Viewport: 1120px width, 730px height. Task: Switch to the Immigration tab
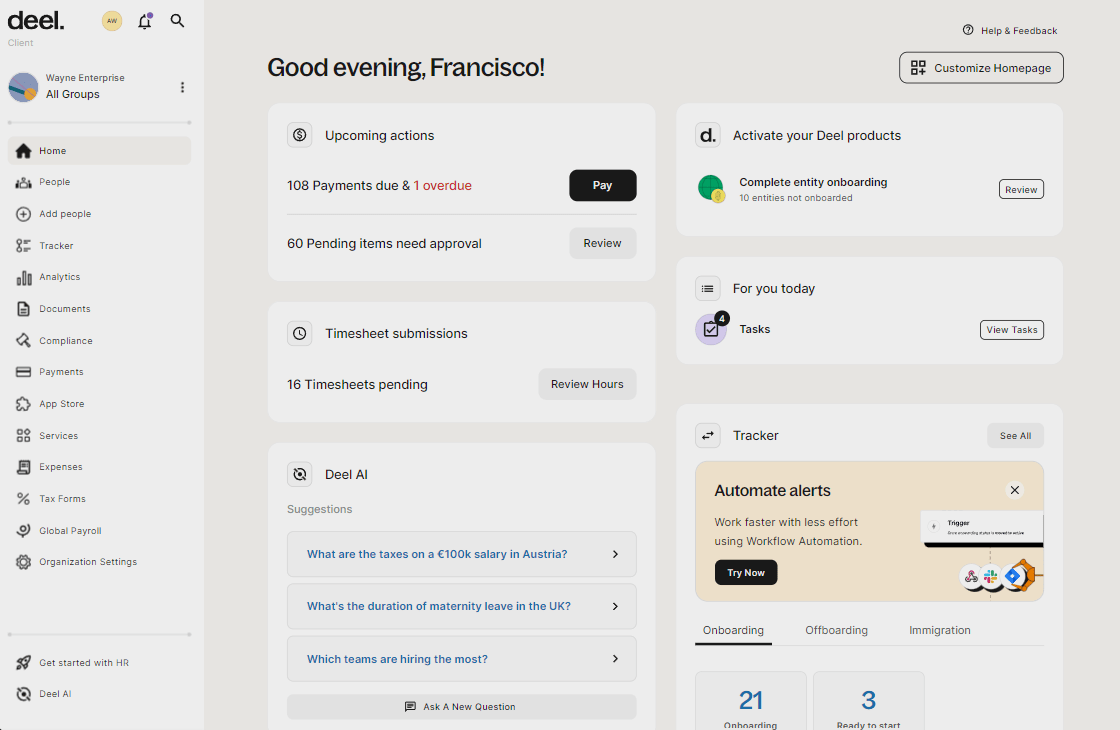pyautogui.click(x=940, y=631)
